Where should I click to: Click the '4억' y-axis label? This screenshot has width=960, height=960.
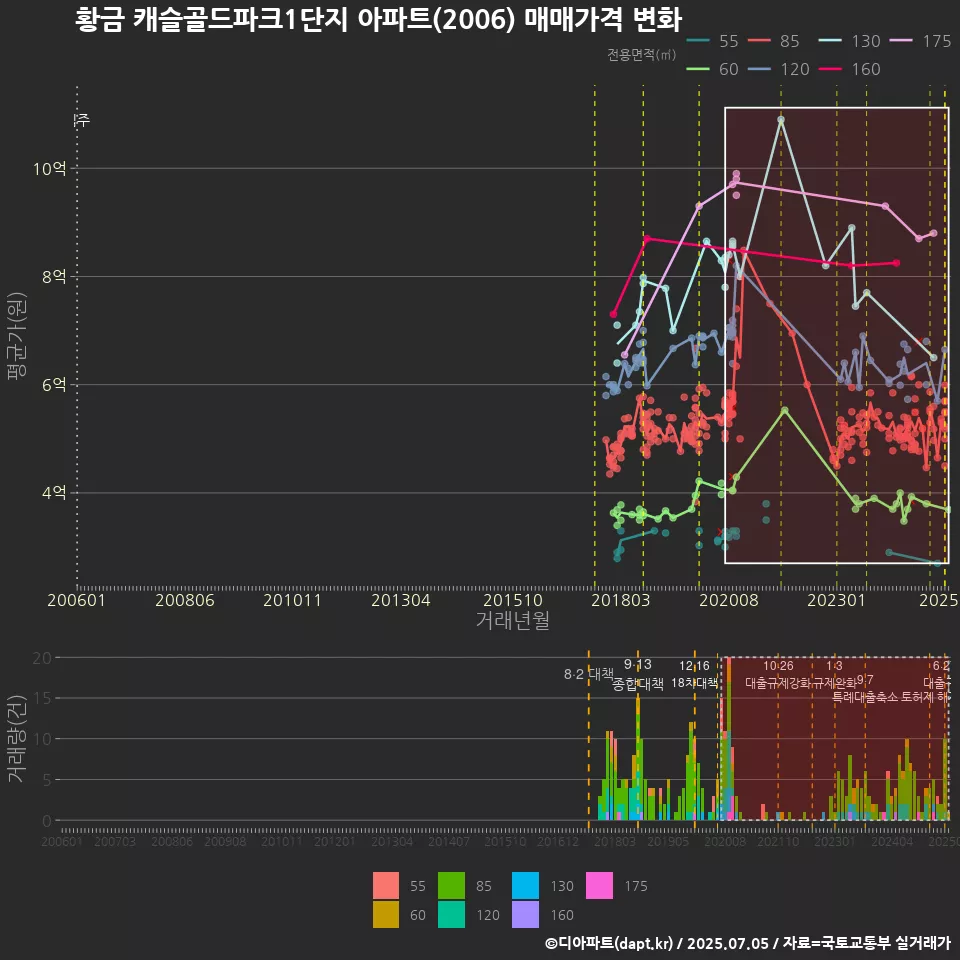54,493
